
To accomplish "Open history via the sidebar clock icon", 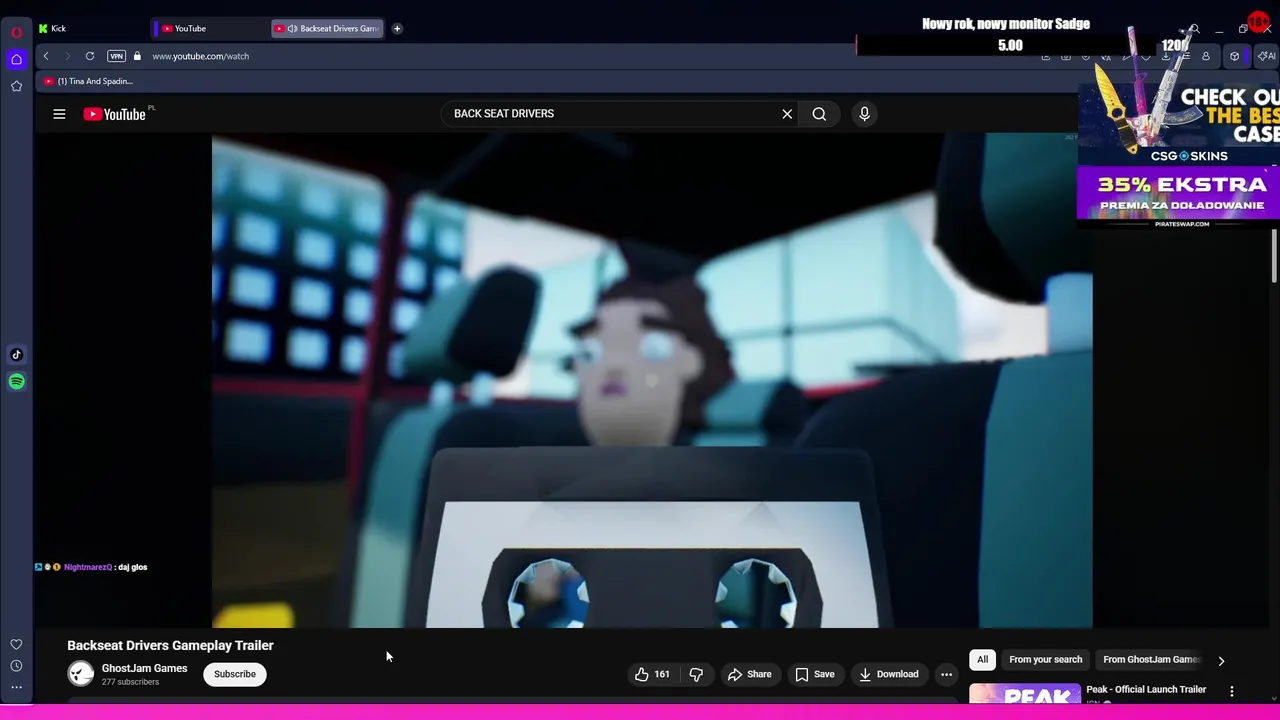I will coord(16,666).
